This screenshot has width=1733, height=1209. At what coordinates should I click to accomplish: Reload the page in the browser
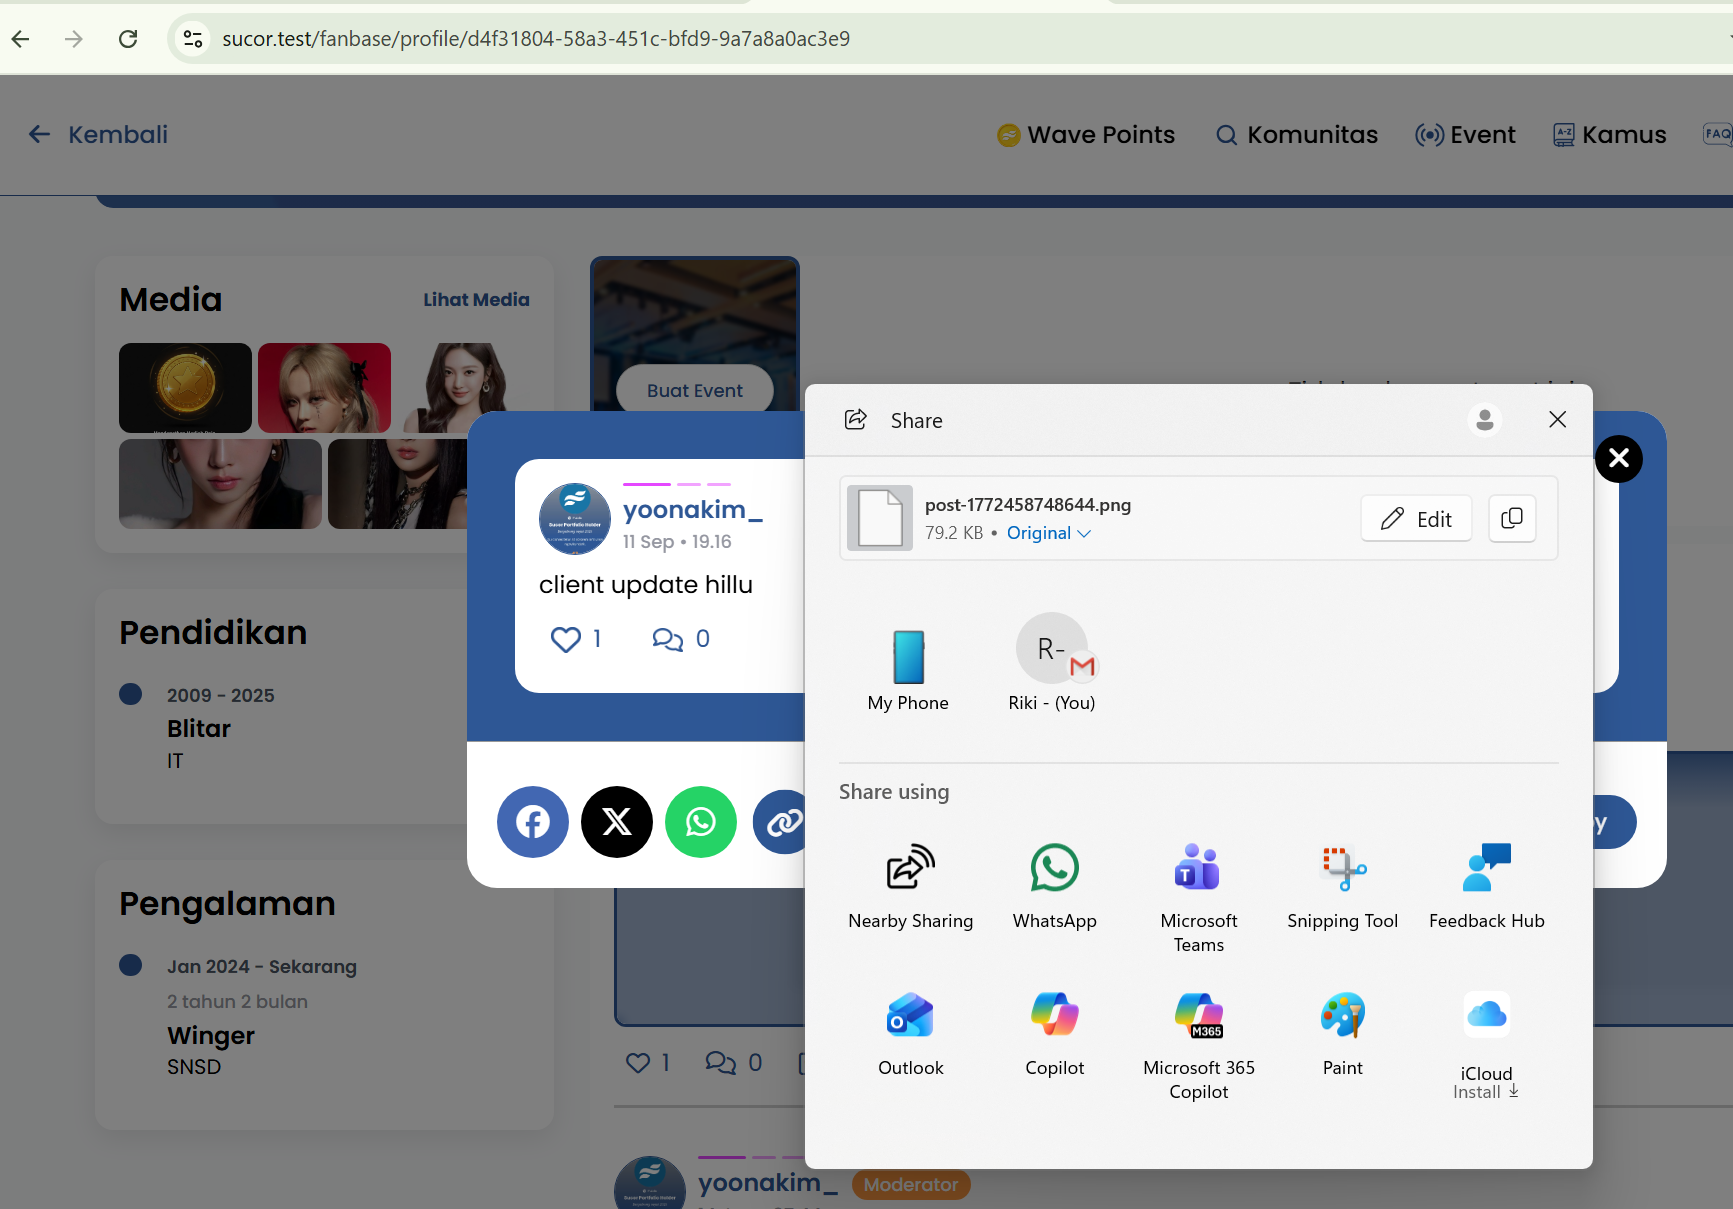tap(128, 39)
